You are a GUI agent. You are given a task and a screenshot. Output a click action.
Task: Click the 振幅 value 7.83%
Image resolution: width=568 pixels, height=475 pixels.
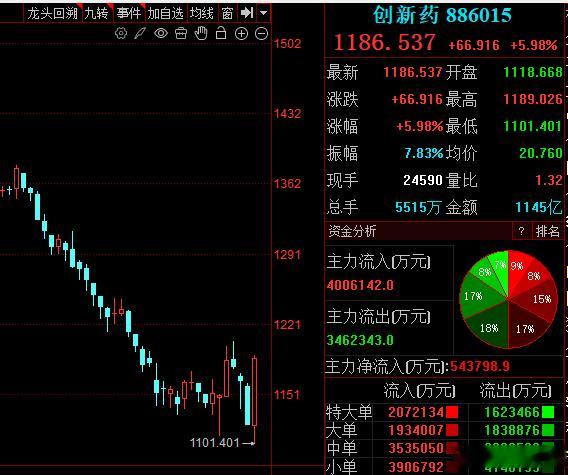(x=424, y=153)
